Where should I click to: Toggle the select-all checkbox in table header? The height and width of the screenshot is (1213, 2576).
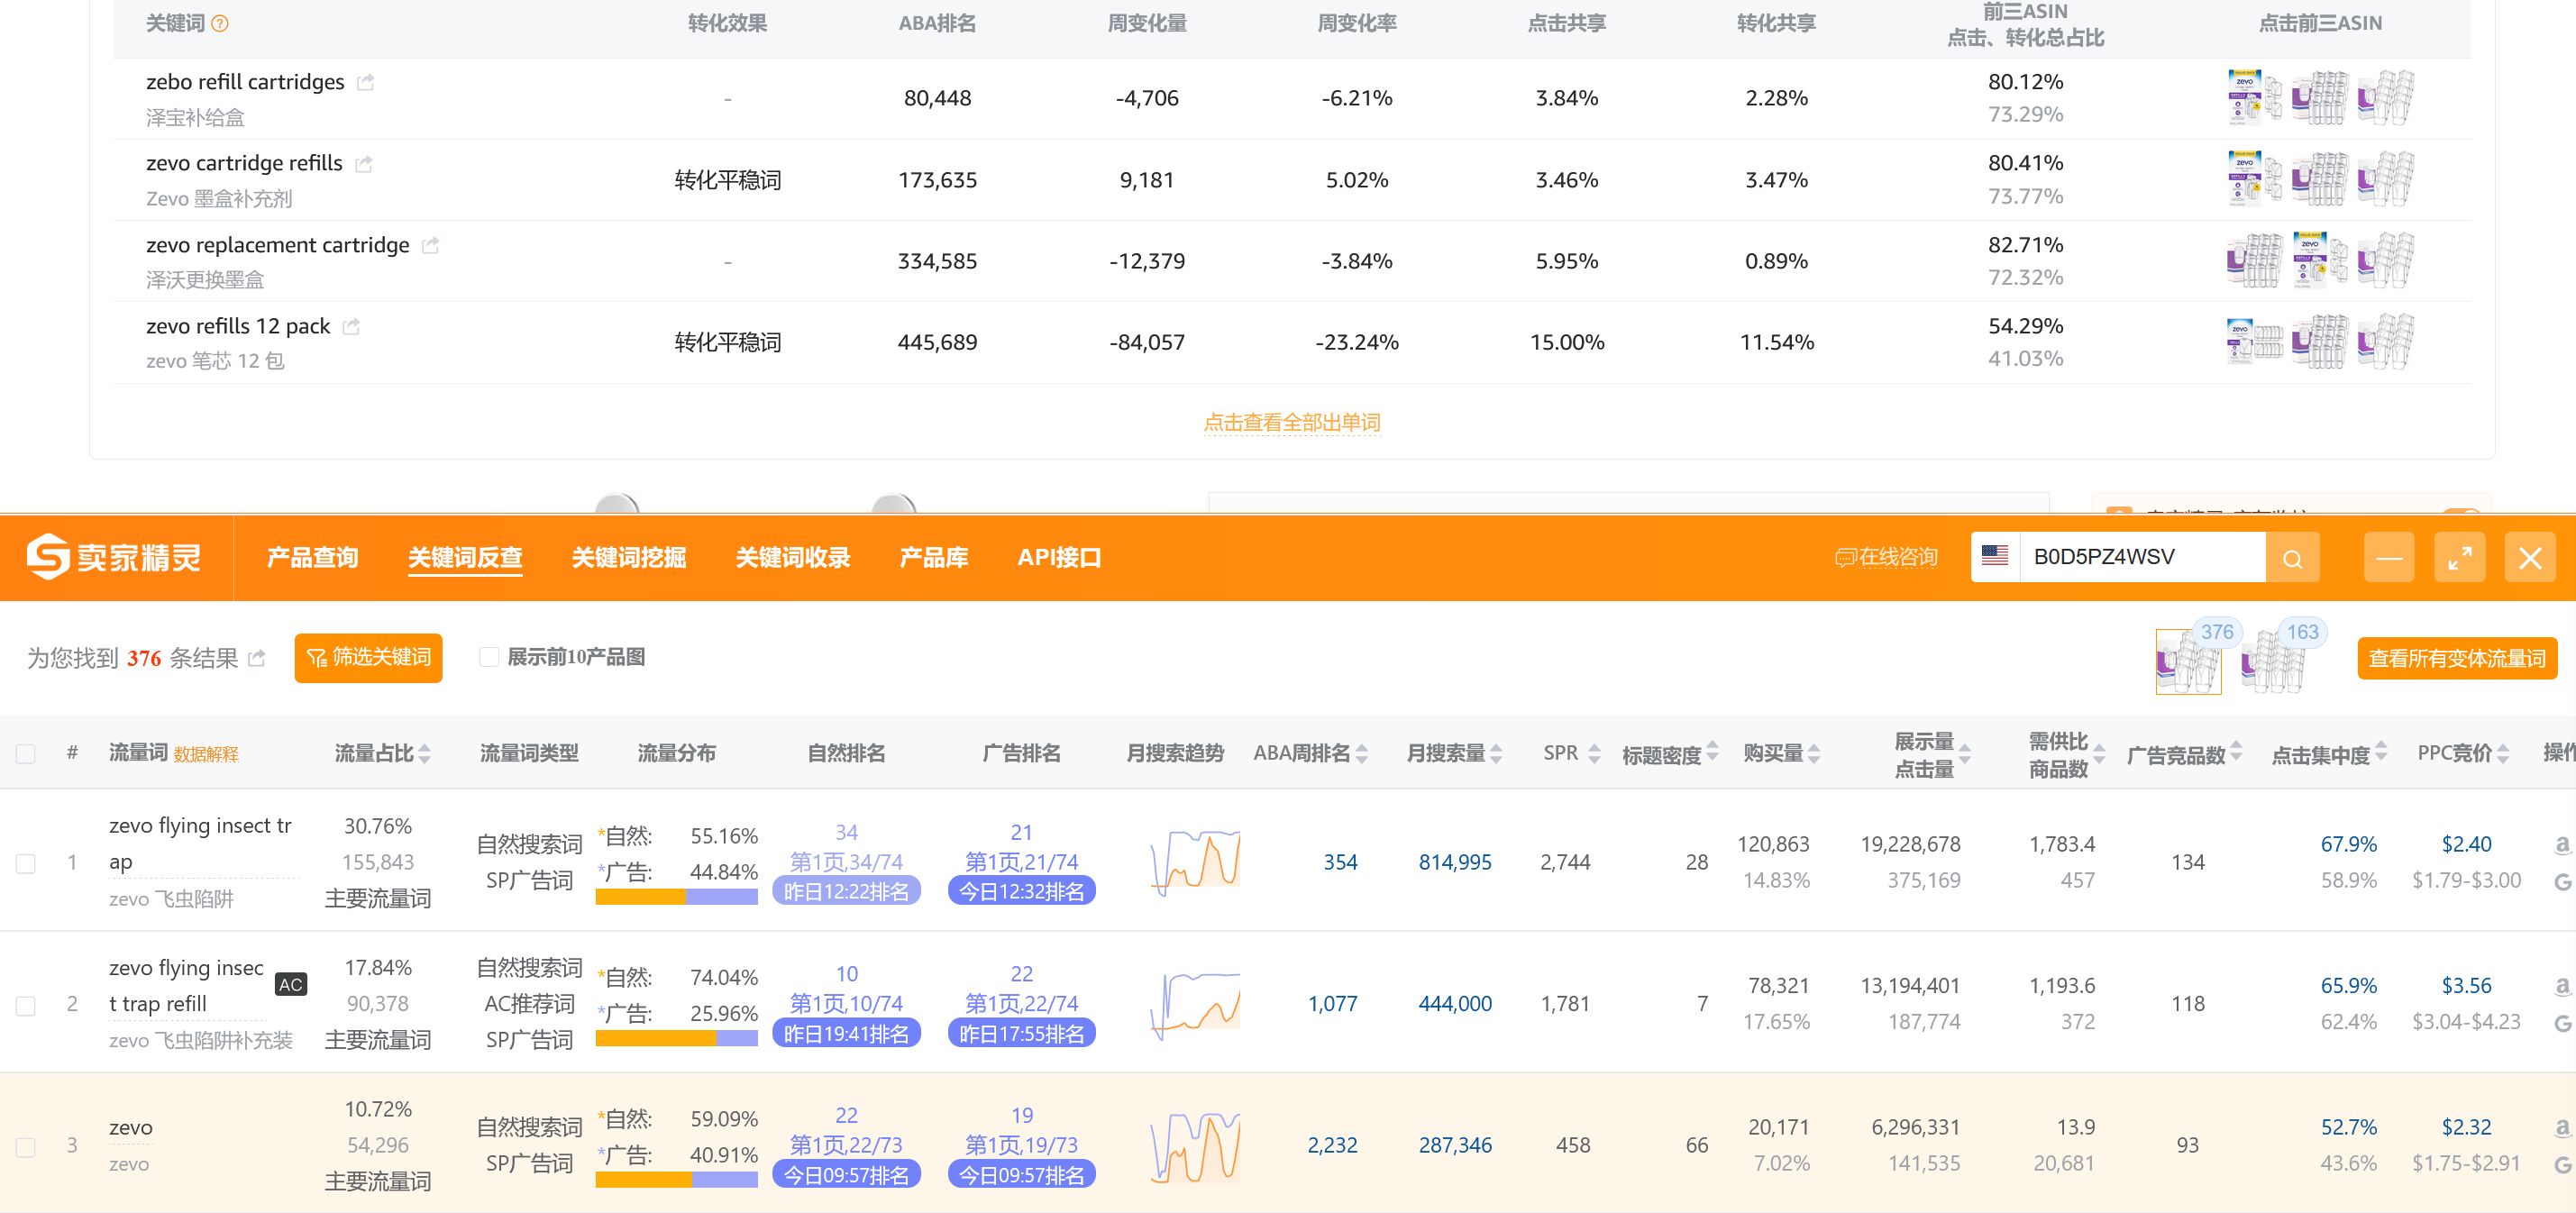click(26, 754)
